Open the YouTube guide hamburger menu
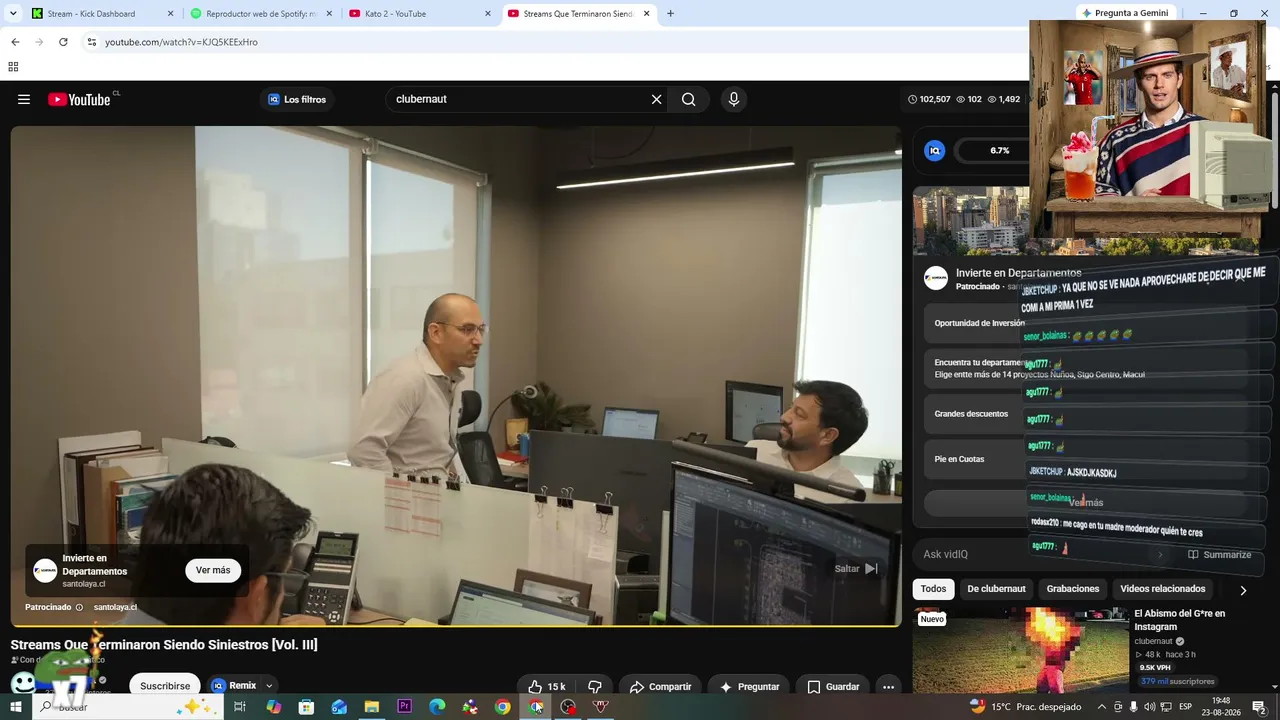 pos(24,99)
